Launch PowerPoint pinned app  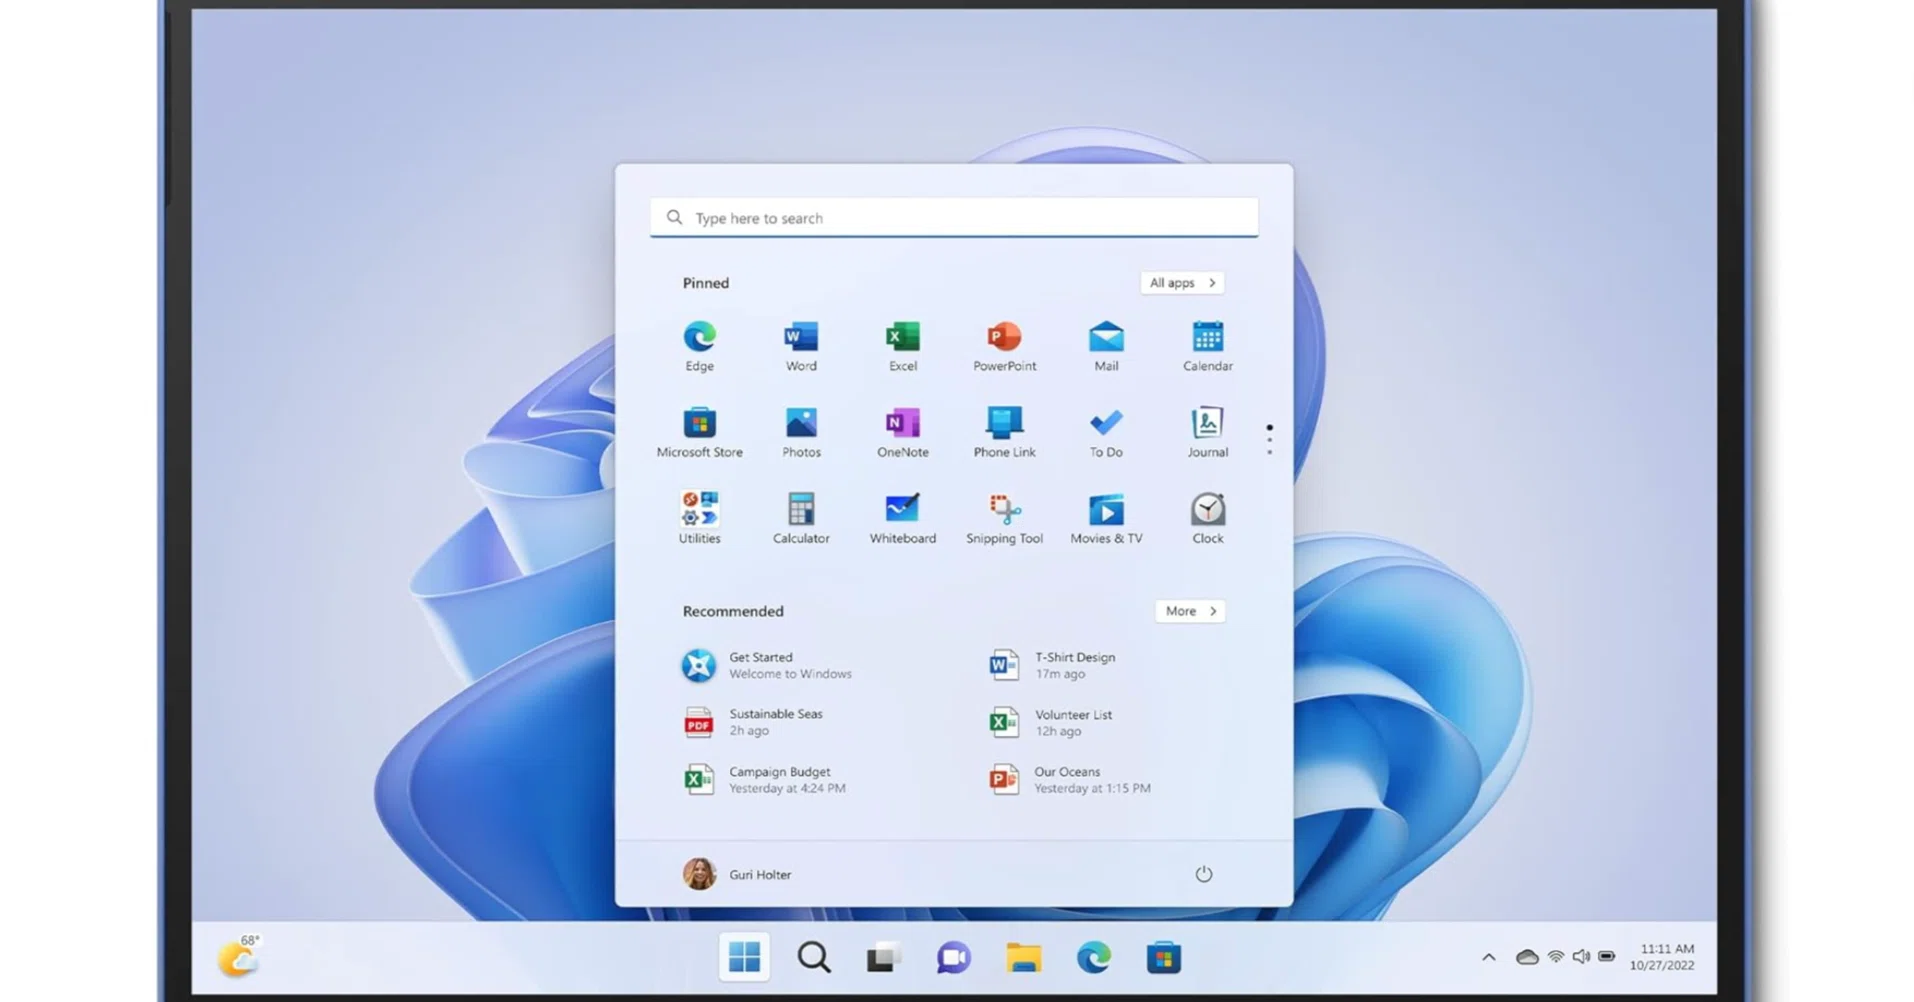pos(1005,346)
